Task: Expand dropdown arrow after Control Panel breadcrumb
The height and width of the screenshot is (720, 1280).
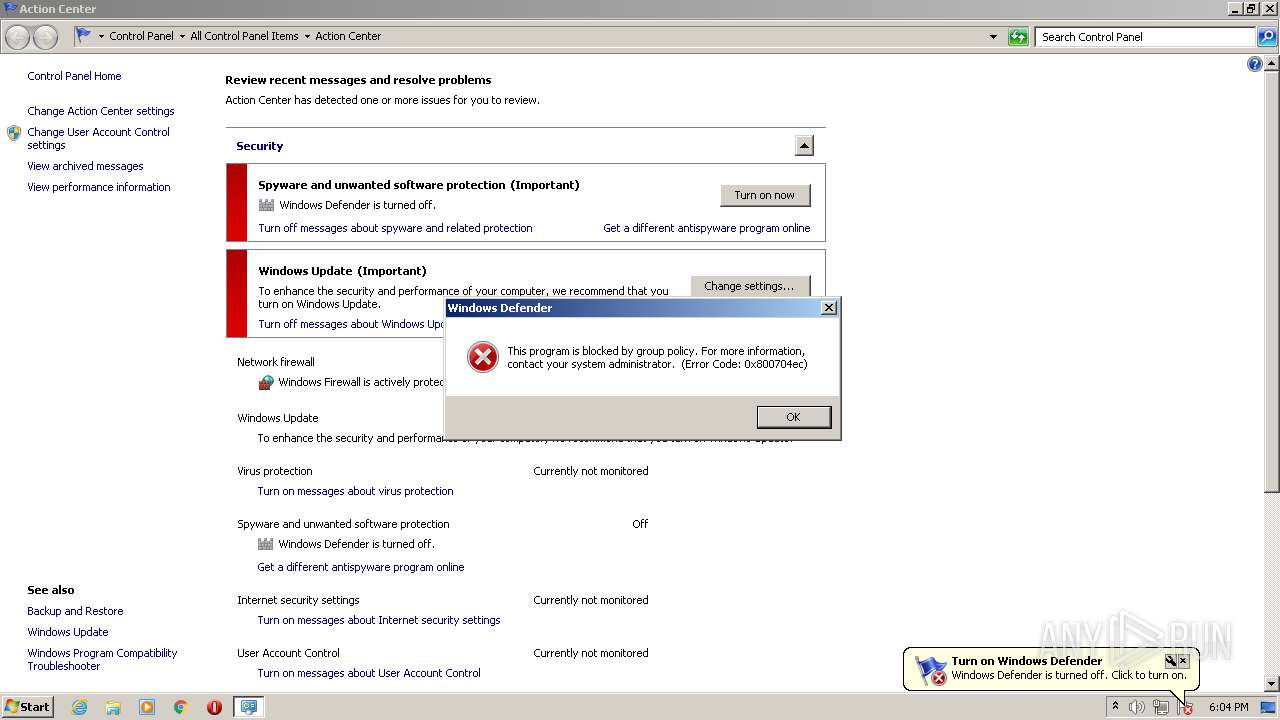Action: pyautogui.click(x=182, y=36)
